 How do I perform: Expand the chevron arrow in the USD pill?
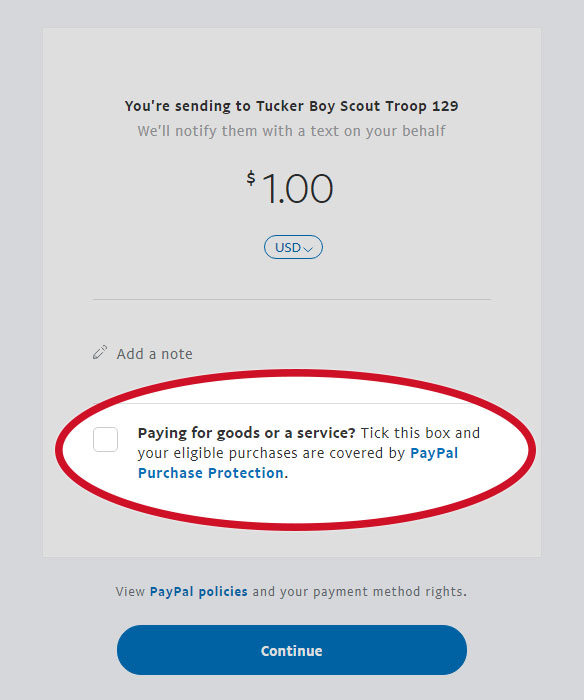tap(308, 249)
